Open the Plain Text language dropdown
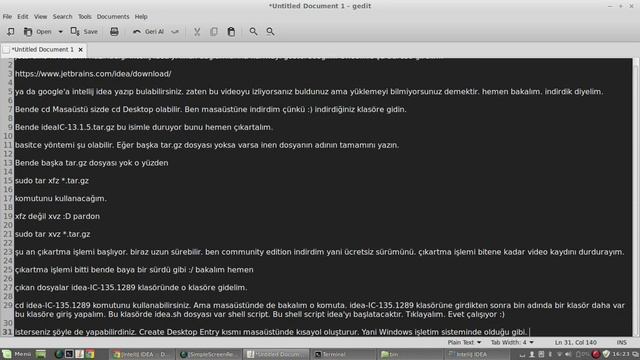 tap(464, 342)
